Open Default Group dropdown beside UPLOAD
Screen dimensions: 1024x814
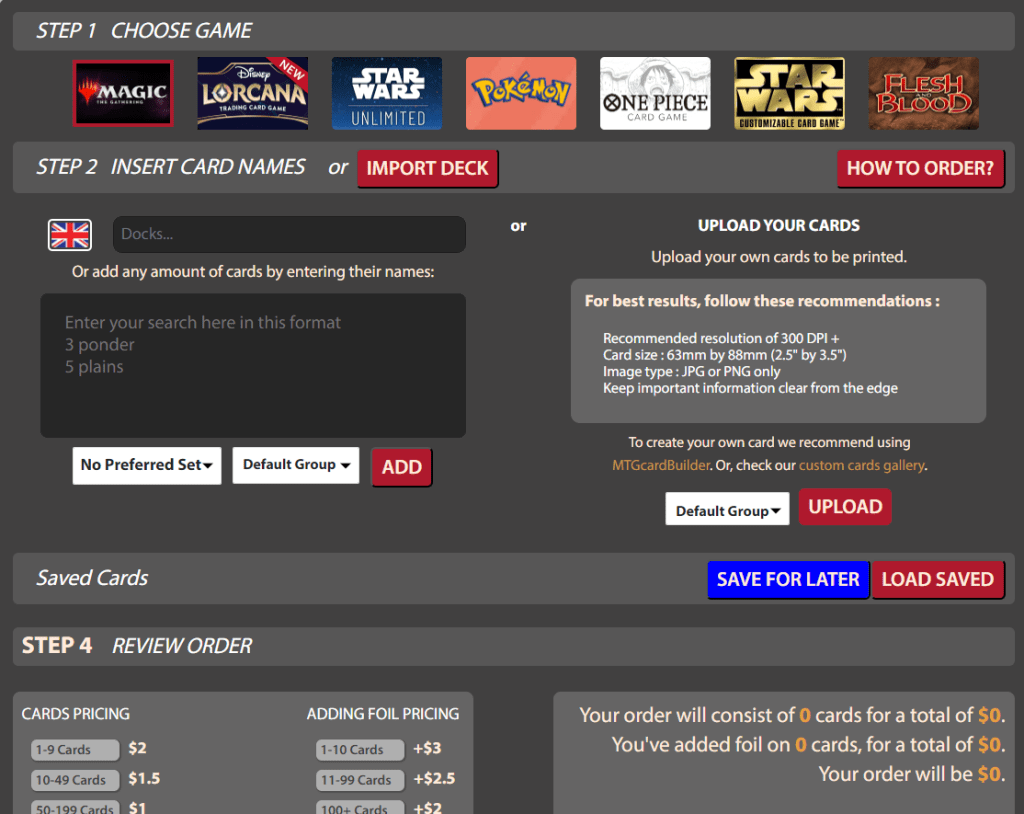pyautogui.click(x=728, y=510)
